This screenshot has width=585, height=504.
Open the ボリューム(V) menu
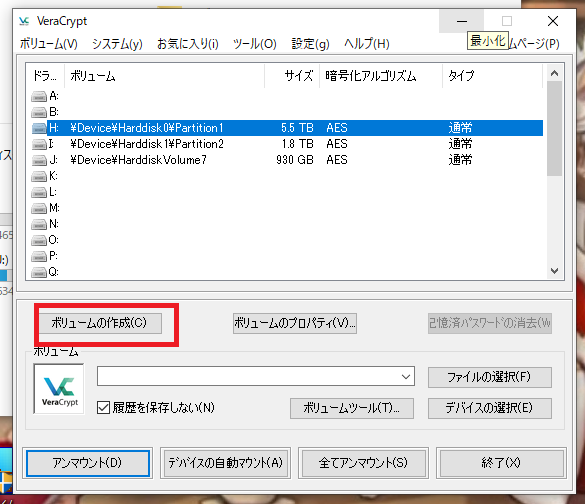coord(49,44)
